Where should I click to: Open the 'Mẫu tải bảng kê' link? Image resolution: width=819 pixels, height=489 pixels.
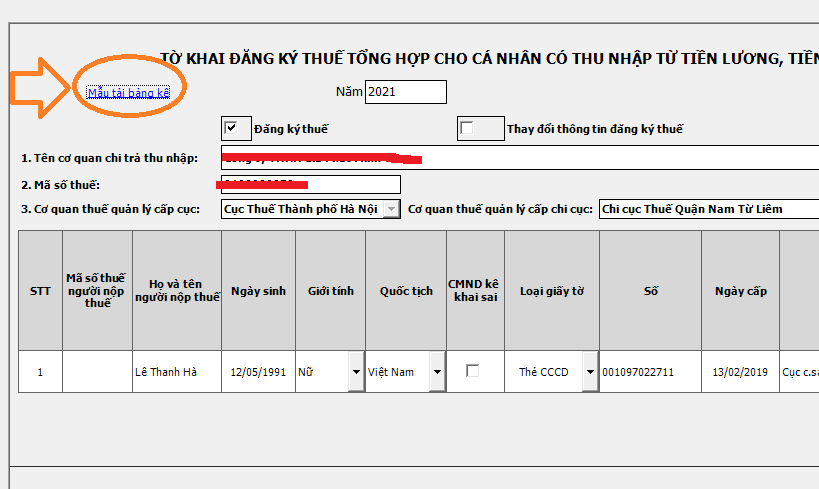128,93
